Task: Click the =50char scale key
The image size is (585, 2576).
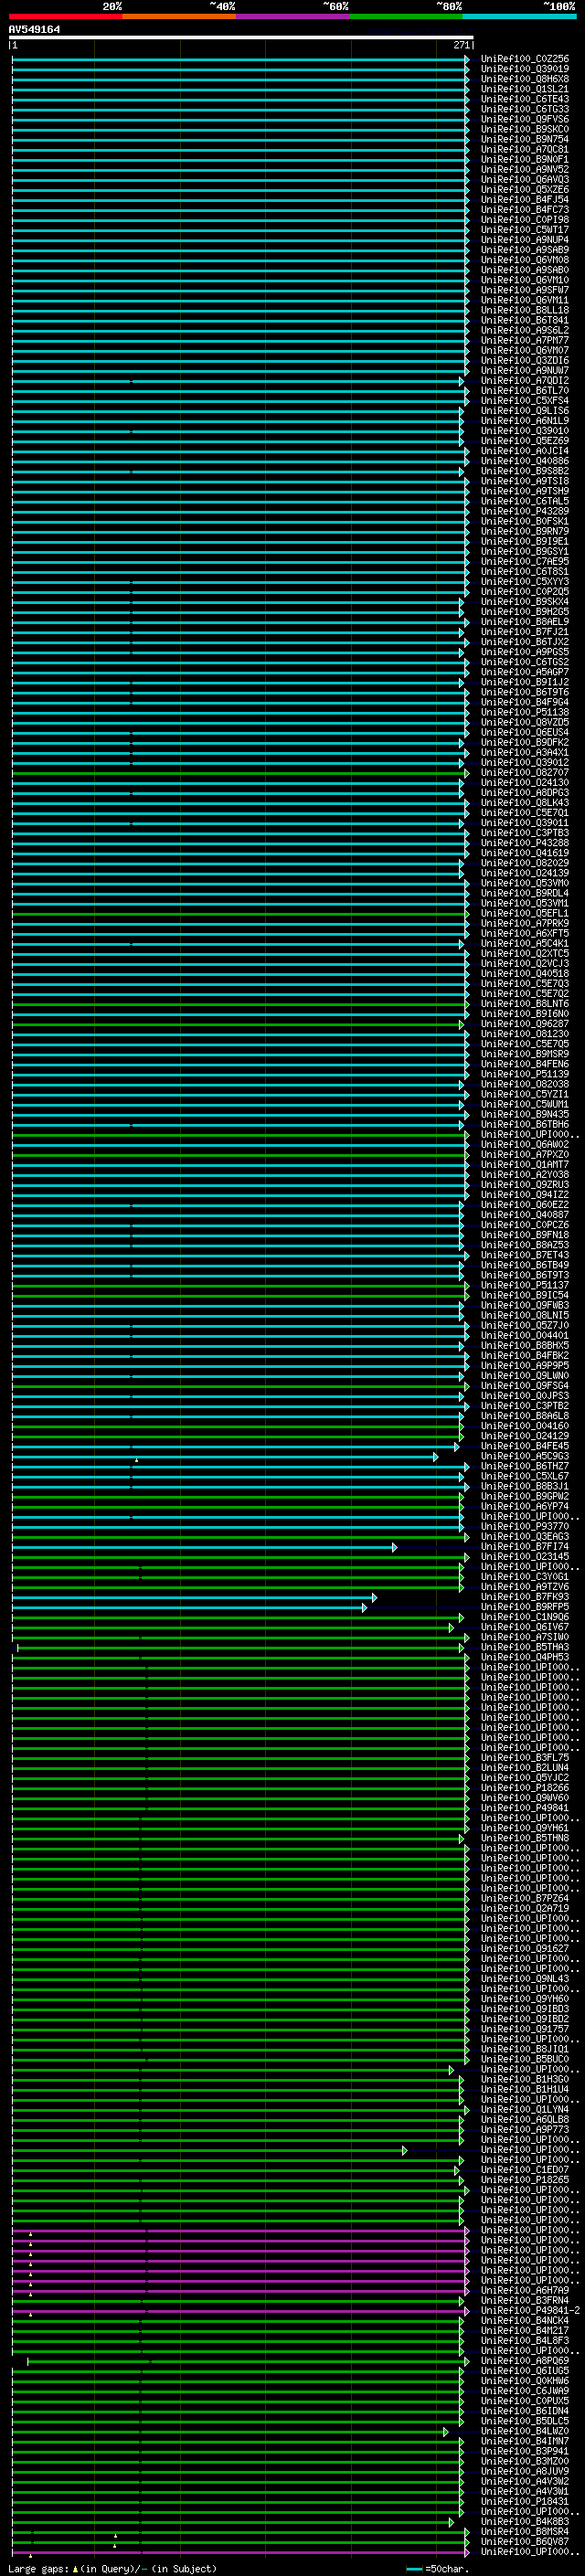Action: 436,2568
